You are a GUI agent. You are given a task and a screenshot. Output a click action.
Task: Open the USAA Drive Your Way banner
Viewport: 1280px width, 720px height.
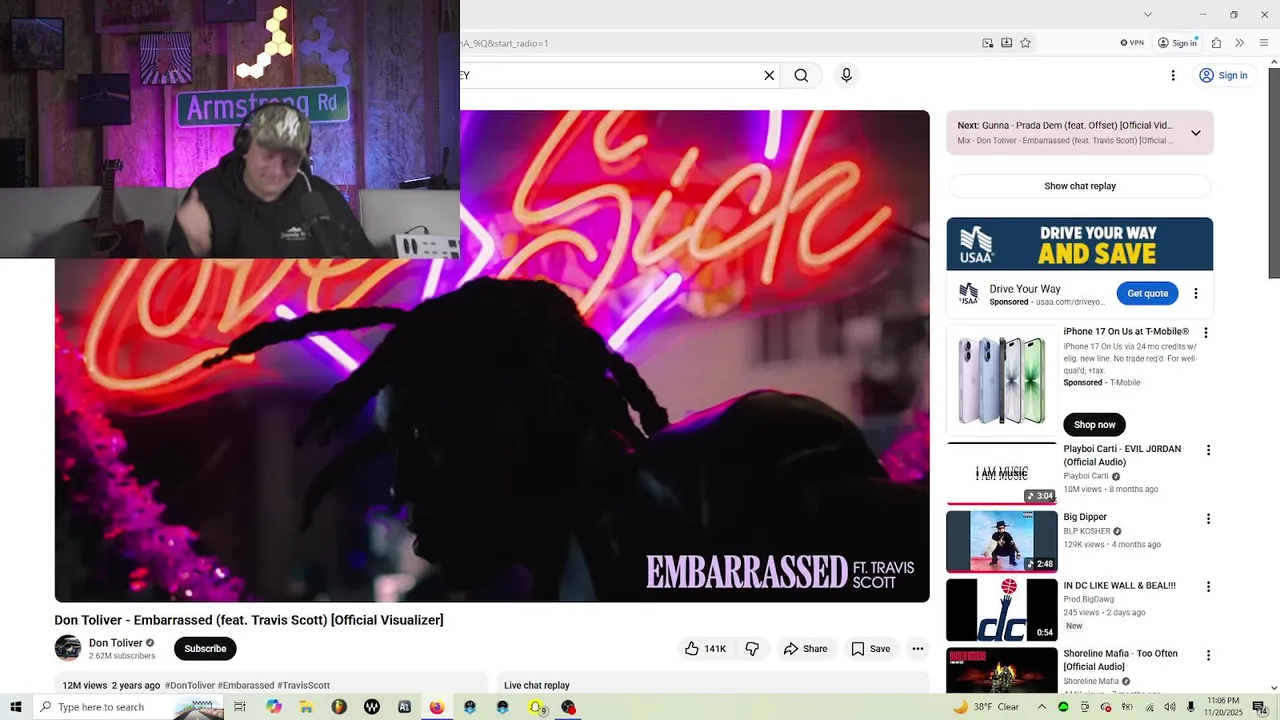click(x=1080, y=244)
